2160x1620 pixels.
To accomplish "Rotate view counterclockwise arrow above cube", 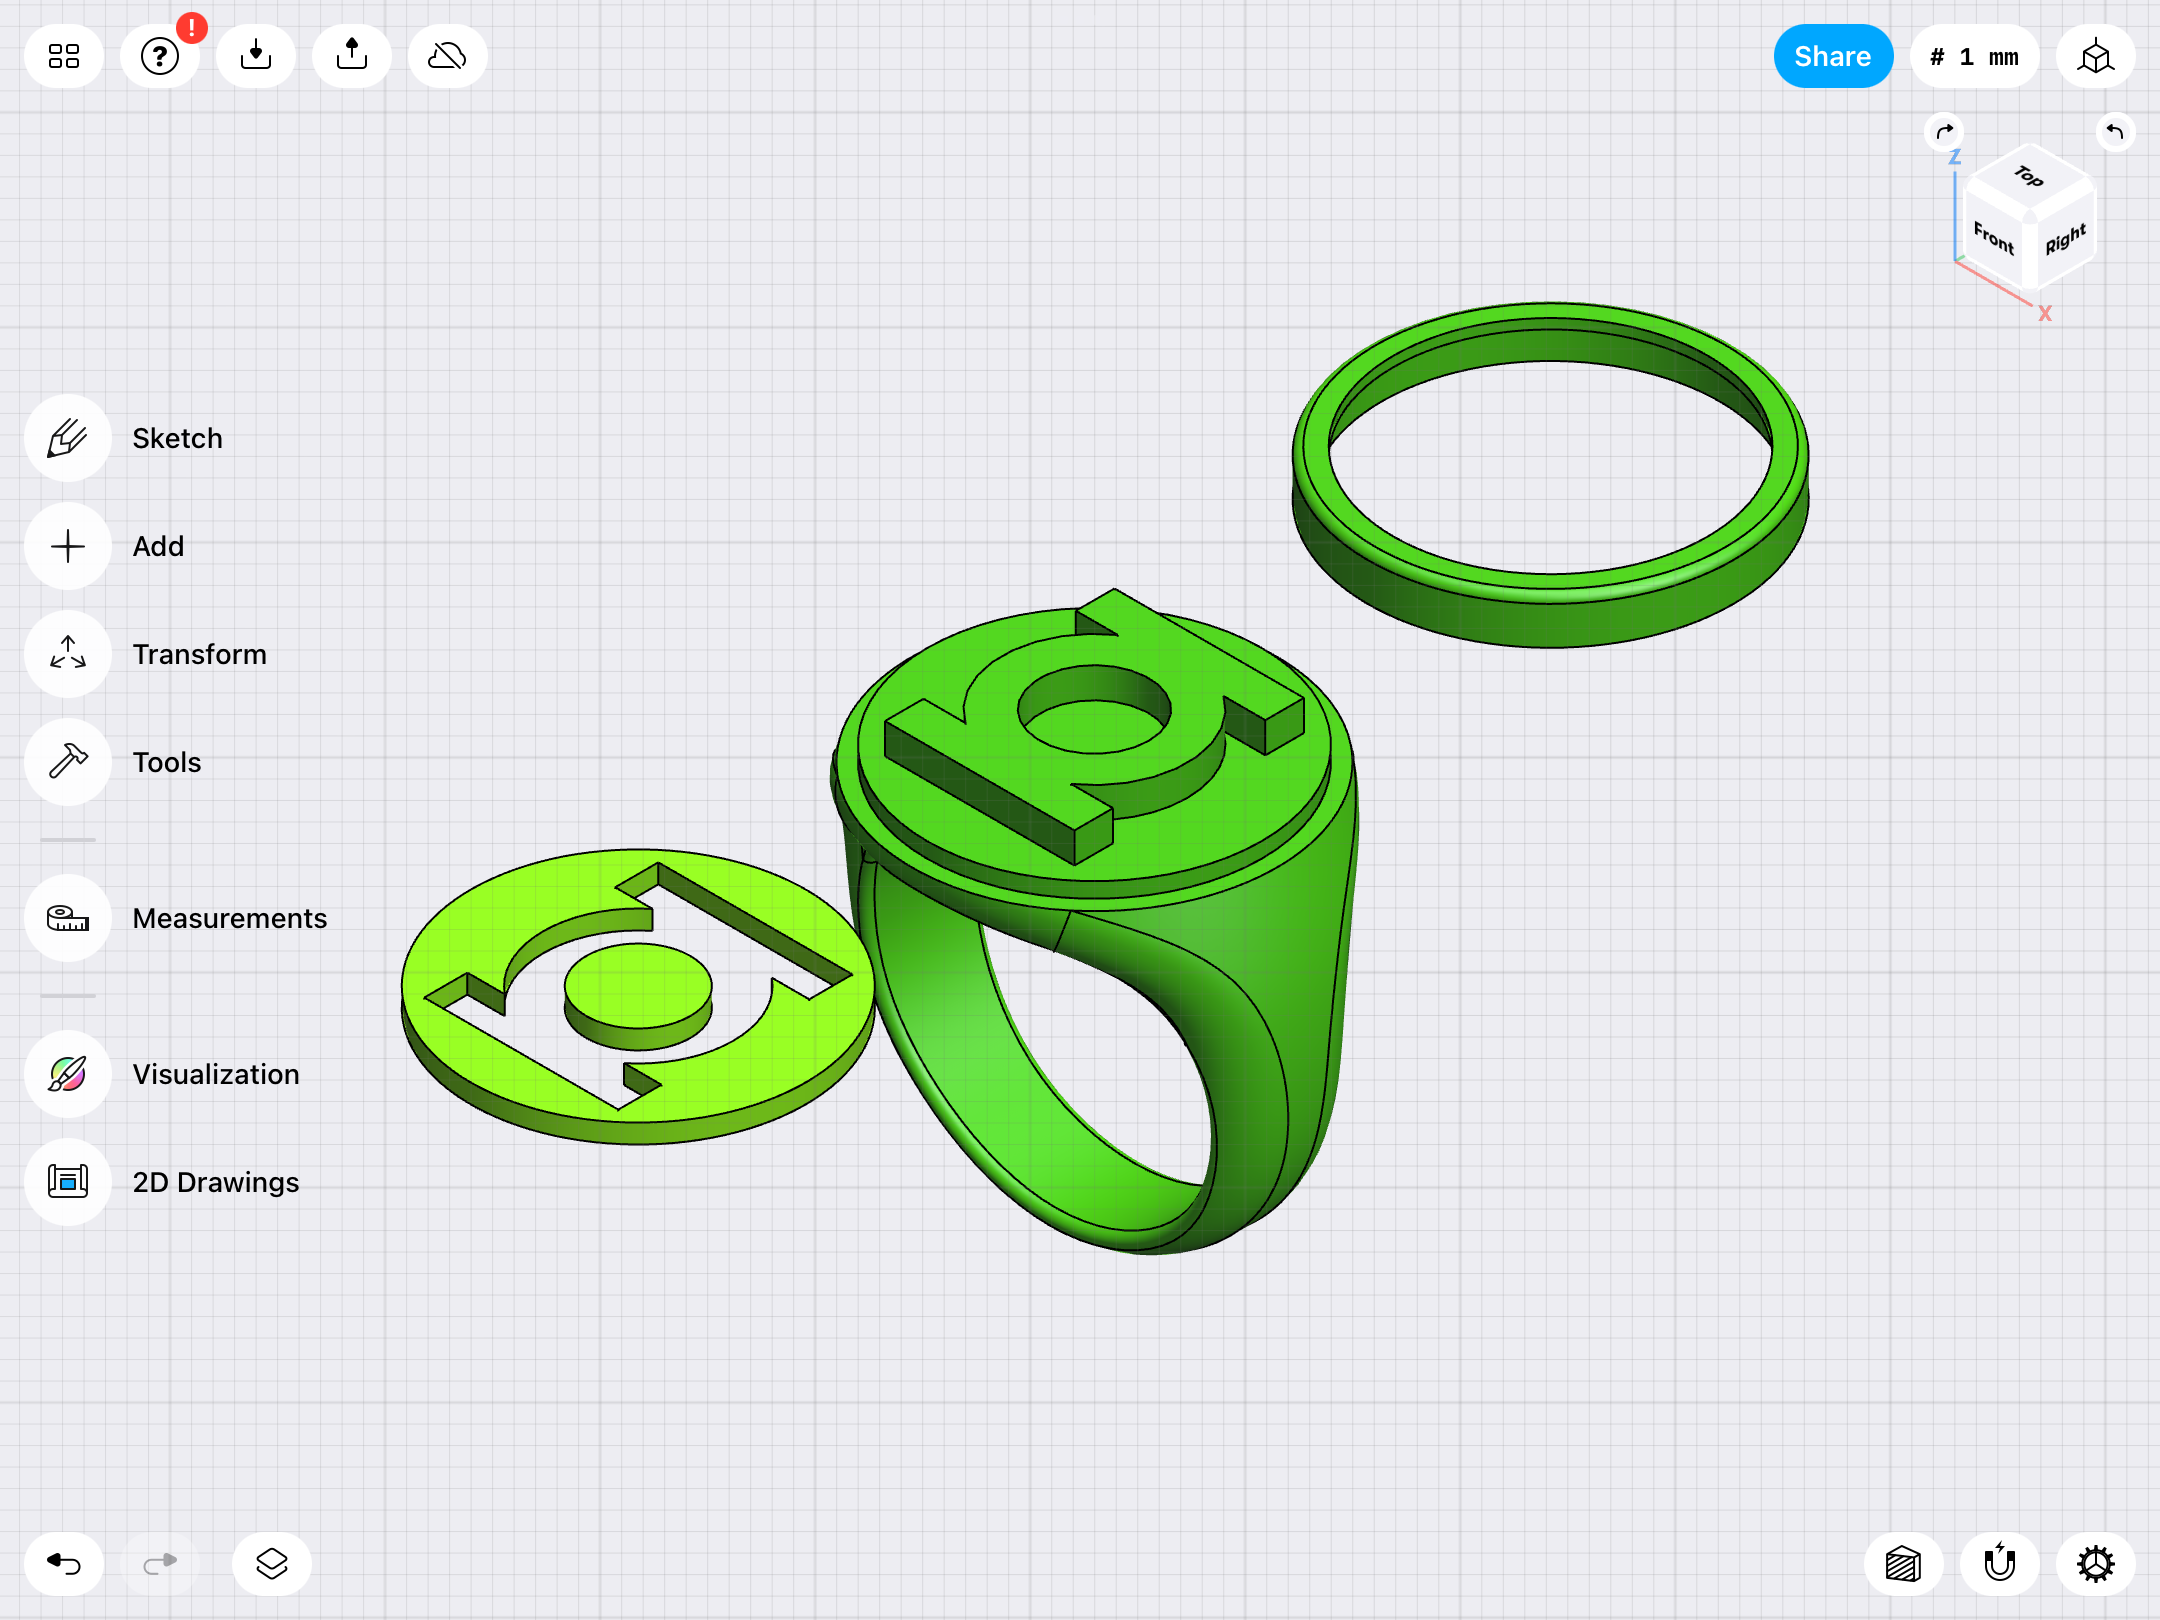I will [x=2115, y=132].
